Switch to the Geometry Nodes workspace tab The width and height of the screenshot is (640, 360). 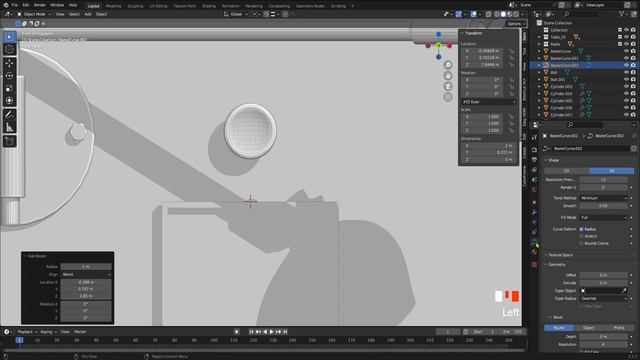pyautogui.click(x=310, y=6)
